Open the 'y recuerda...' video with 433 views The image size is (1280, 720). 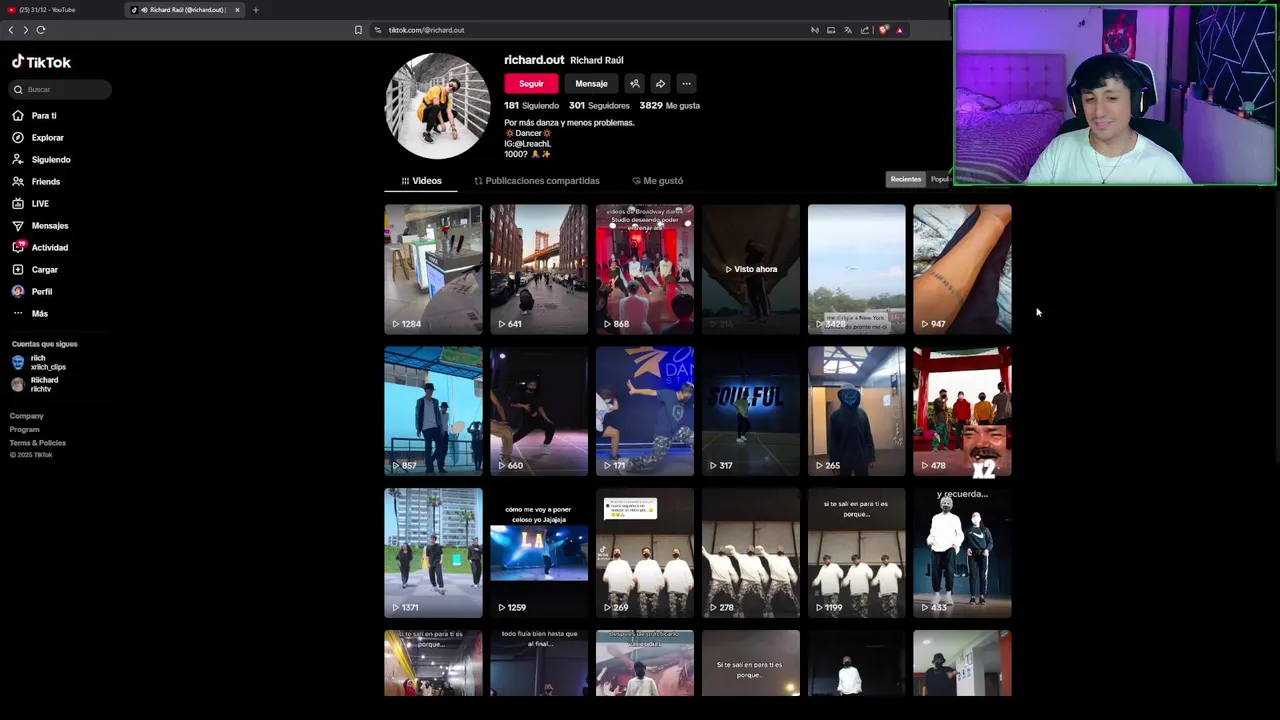[962, 553]
